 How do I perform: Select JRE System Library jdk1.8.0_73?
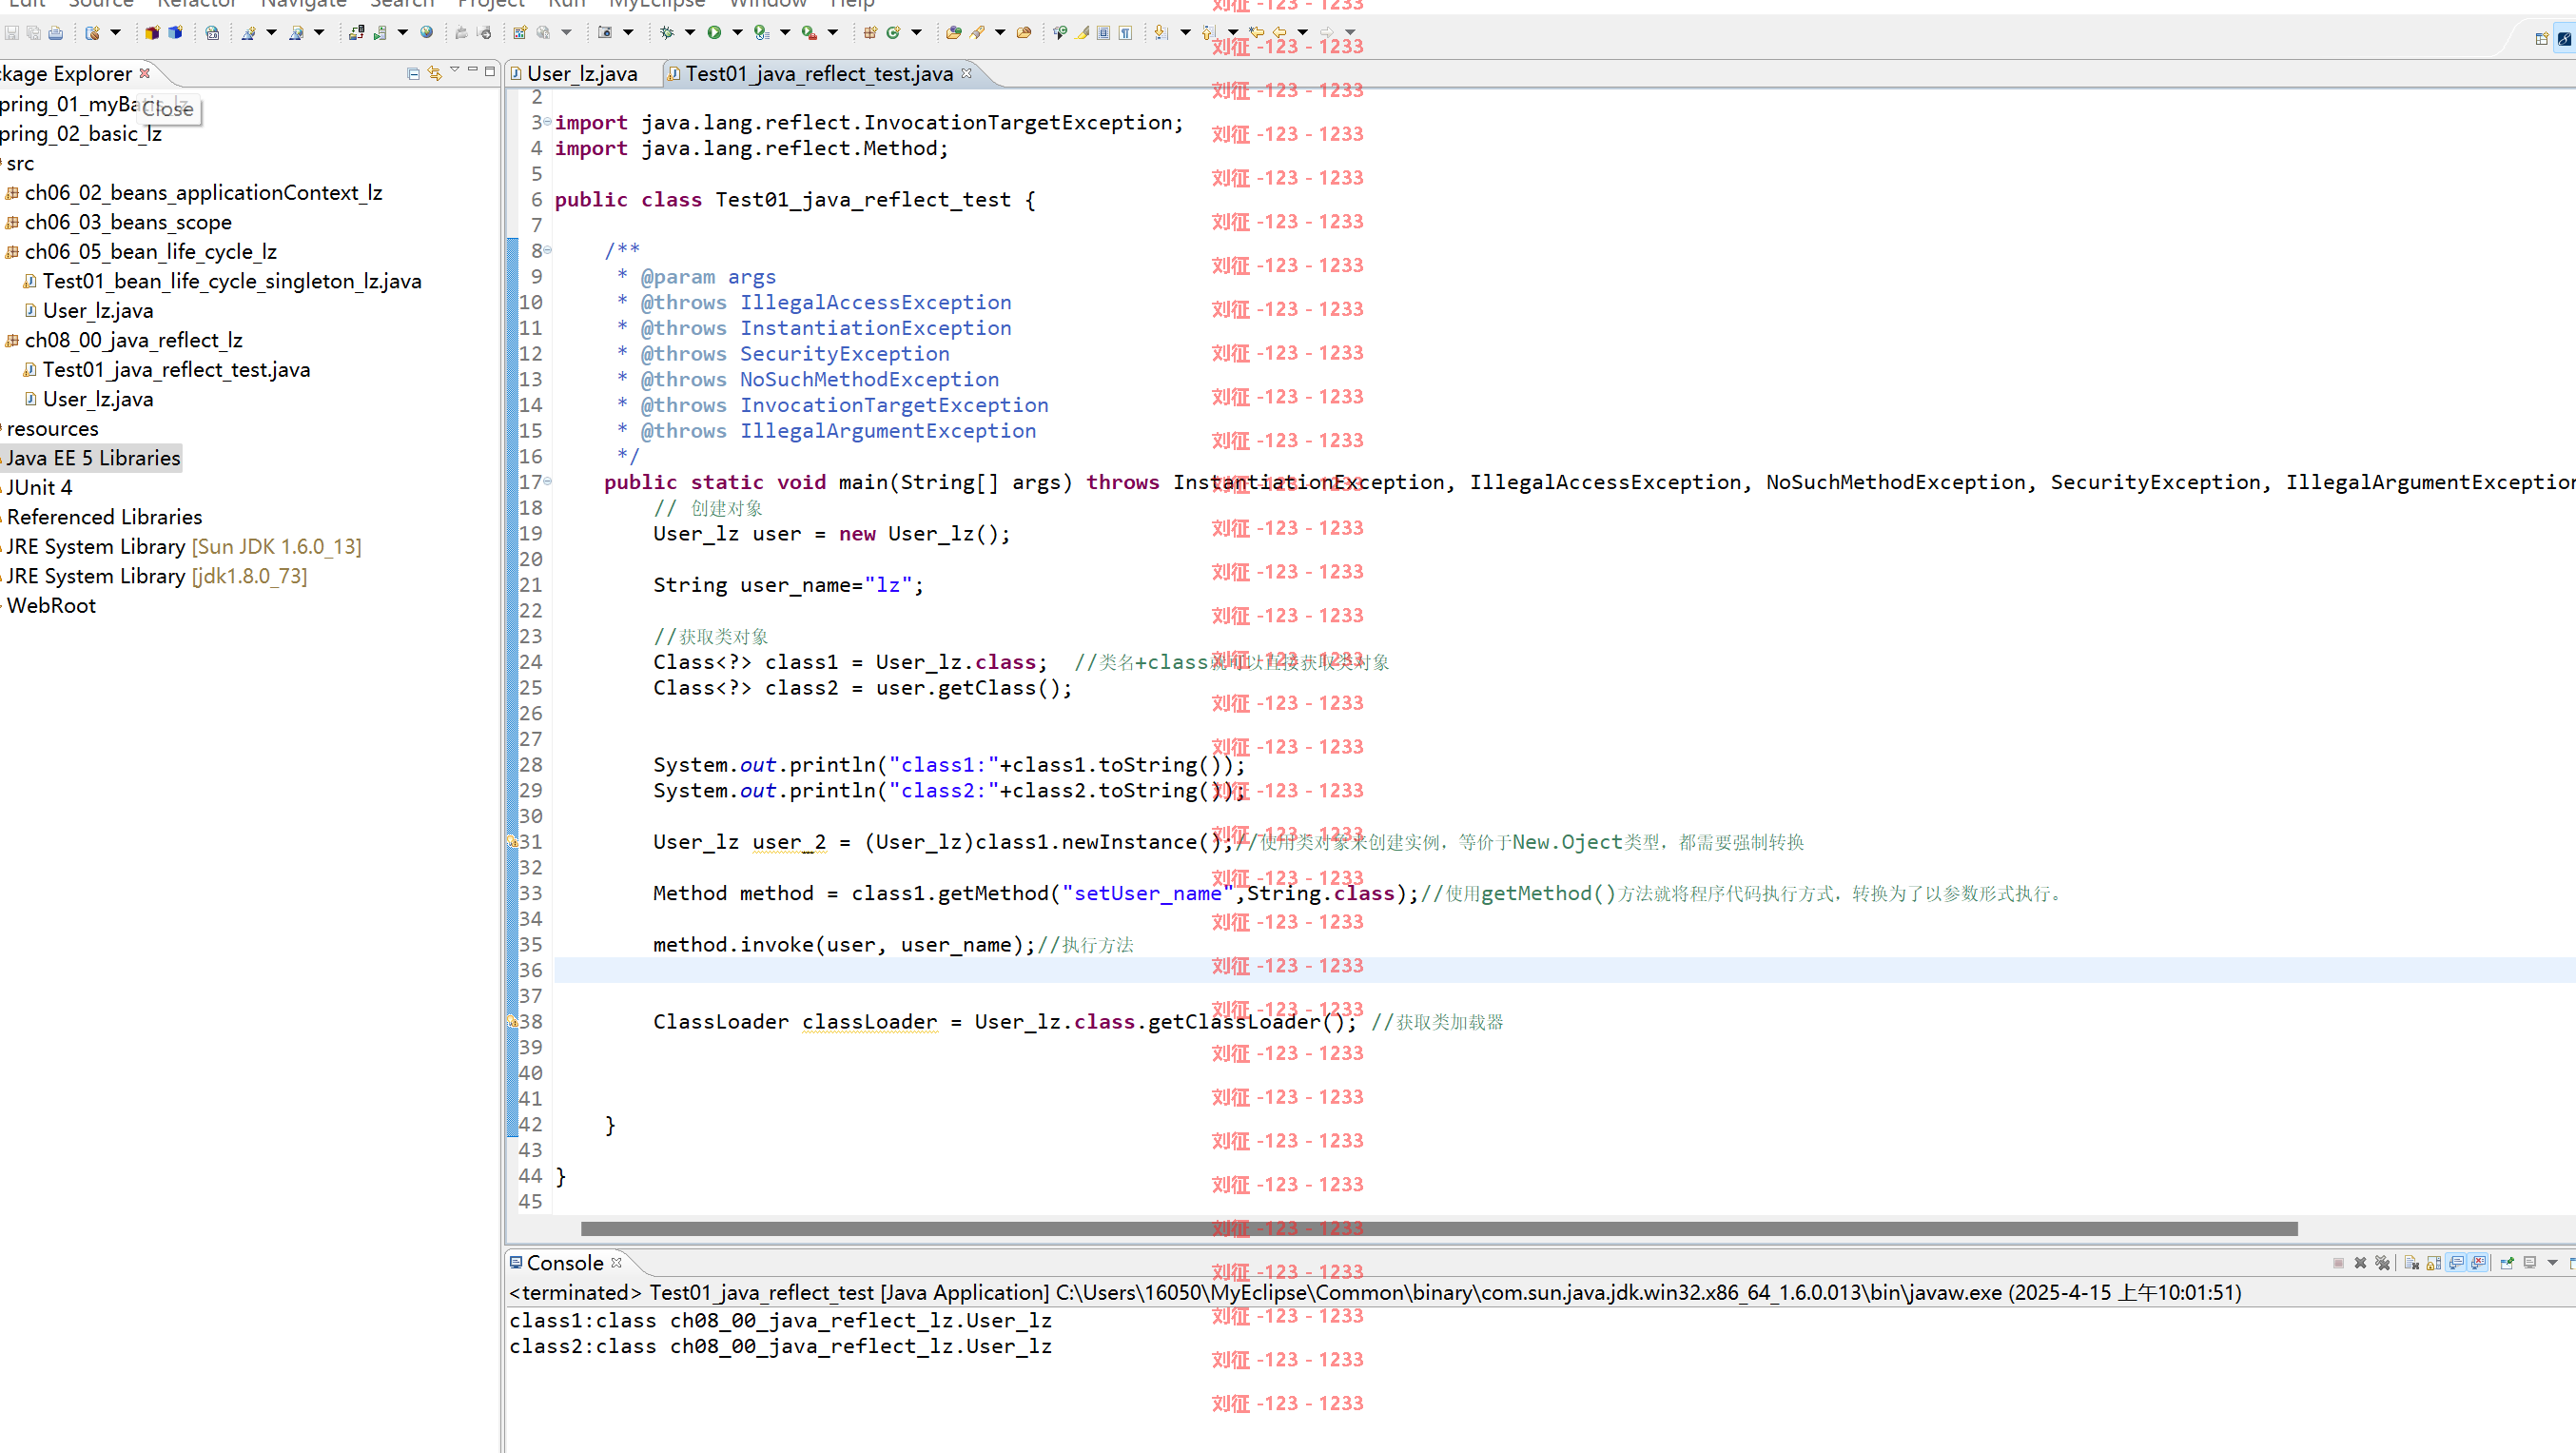pos(155,576)
